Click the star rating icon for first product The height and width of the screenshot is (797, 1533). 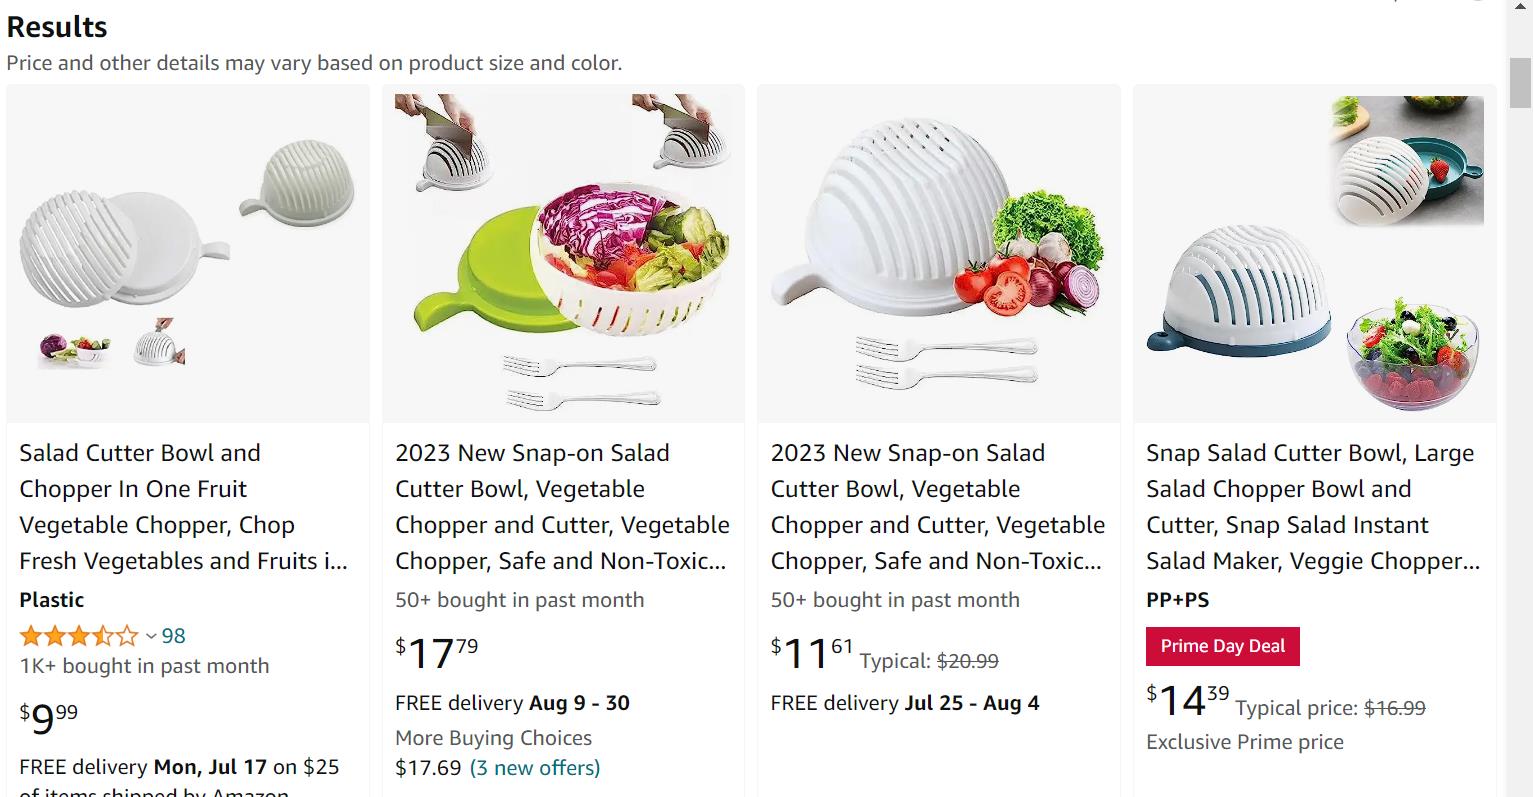[x=78, y=636]
